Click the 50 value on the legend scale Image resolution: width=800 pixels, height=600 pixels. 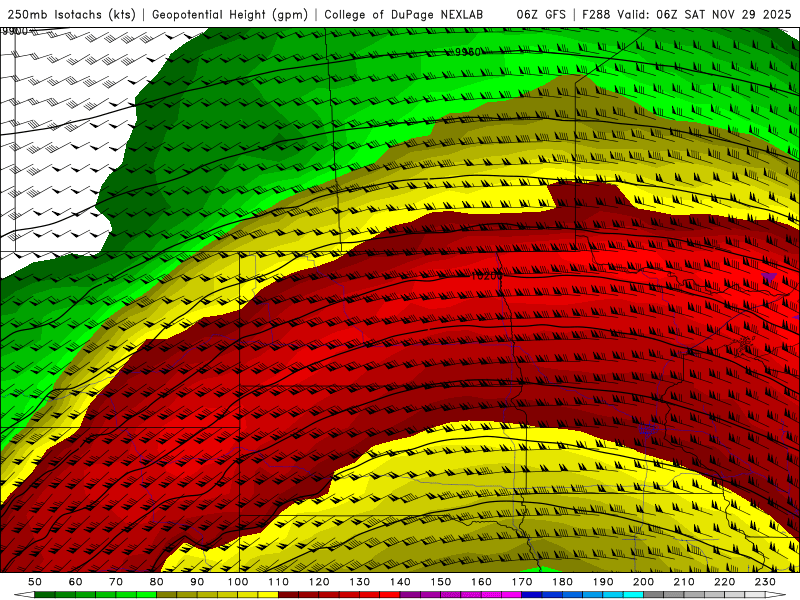(x=35, y=582)
